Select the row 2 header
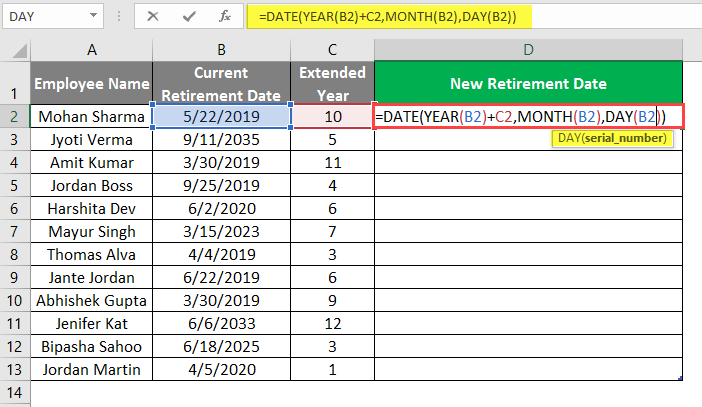The height and width of the screenshot is (407, 702). [15, 117]
